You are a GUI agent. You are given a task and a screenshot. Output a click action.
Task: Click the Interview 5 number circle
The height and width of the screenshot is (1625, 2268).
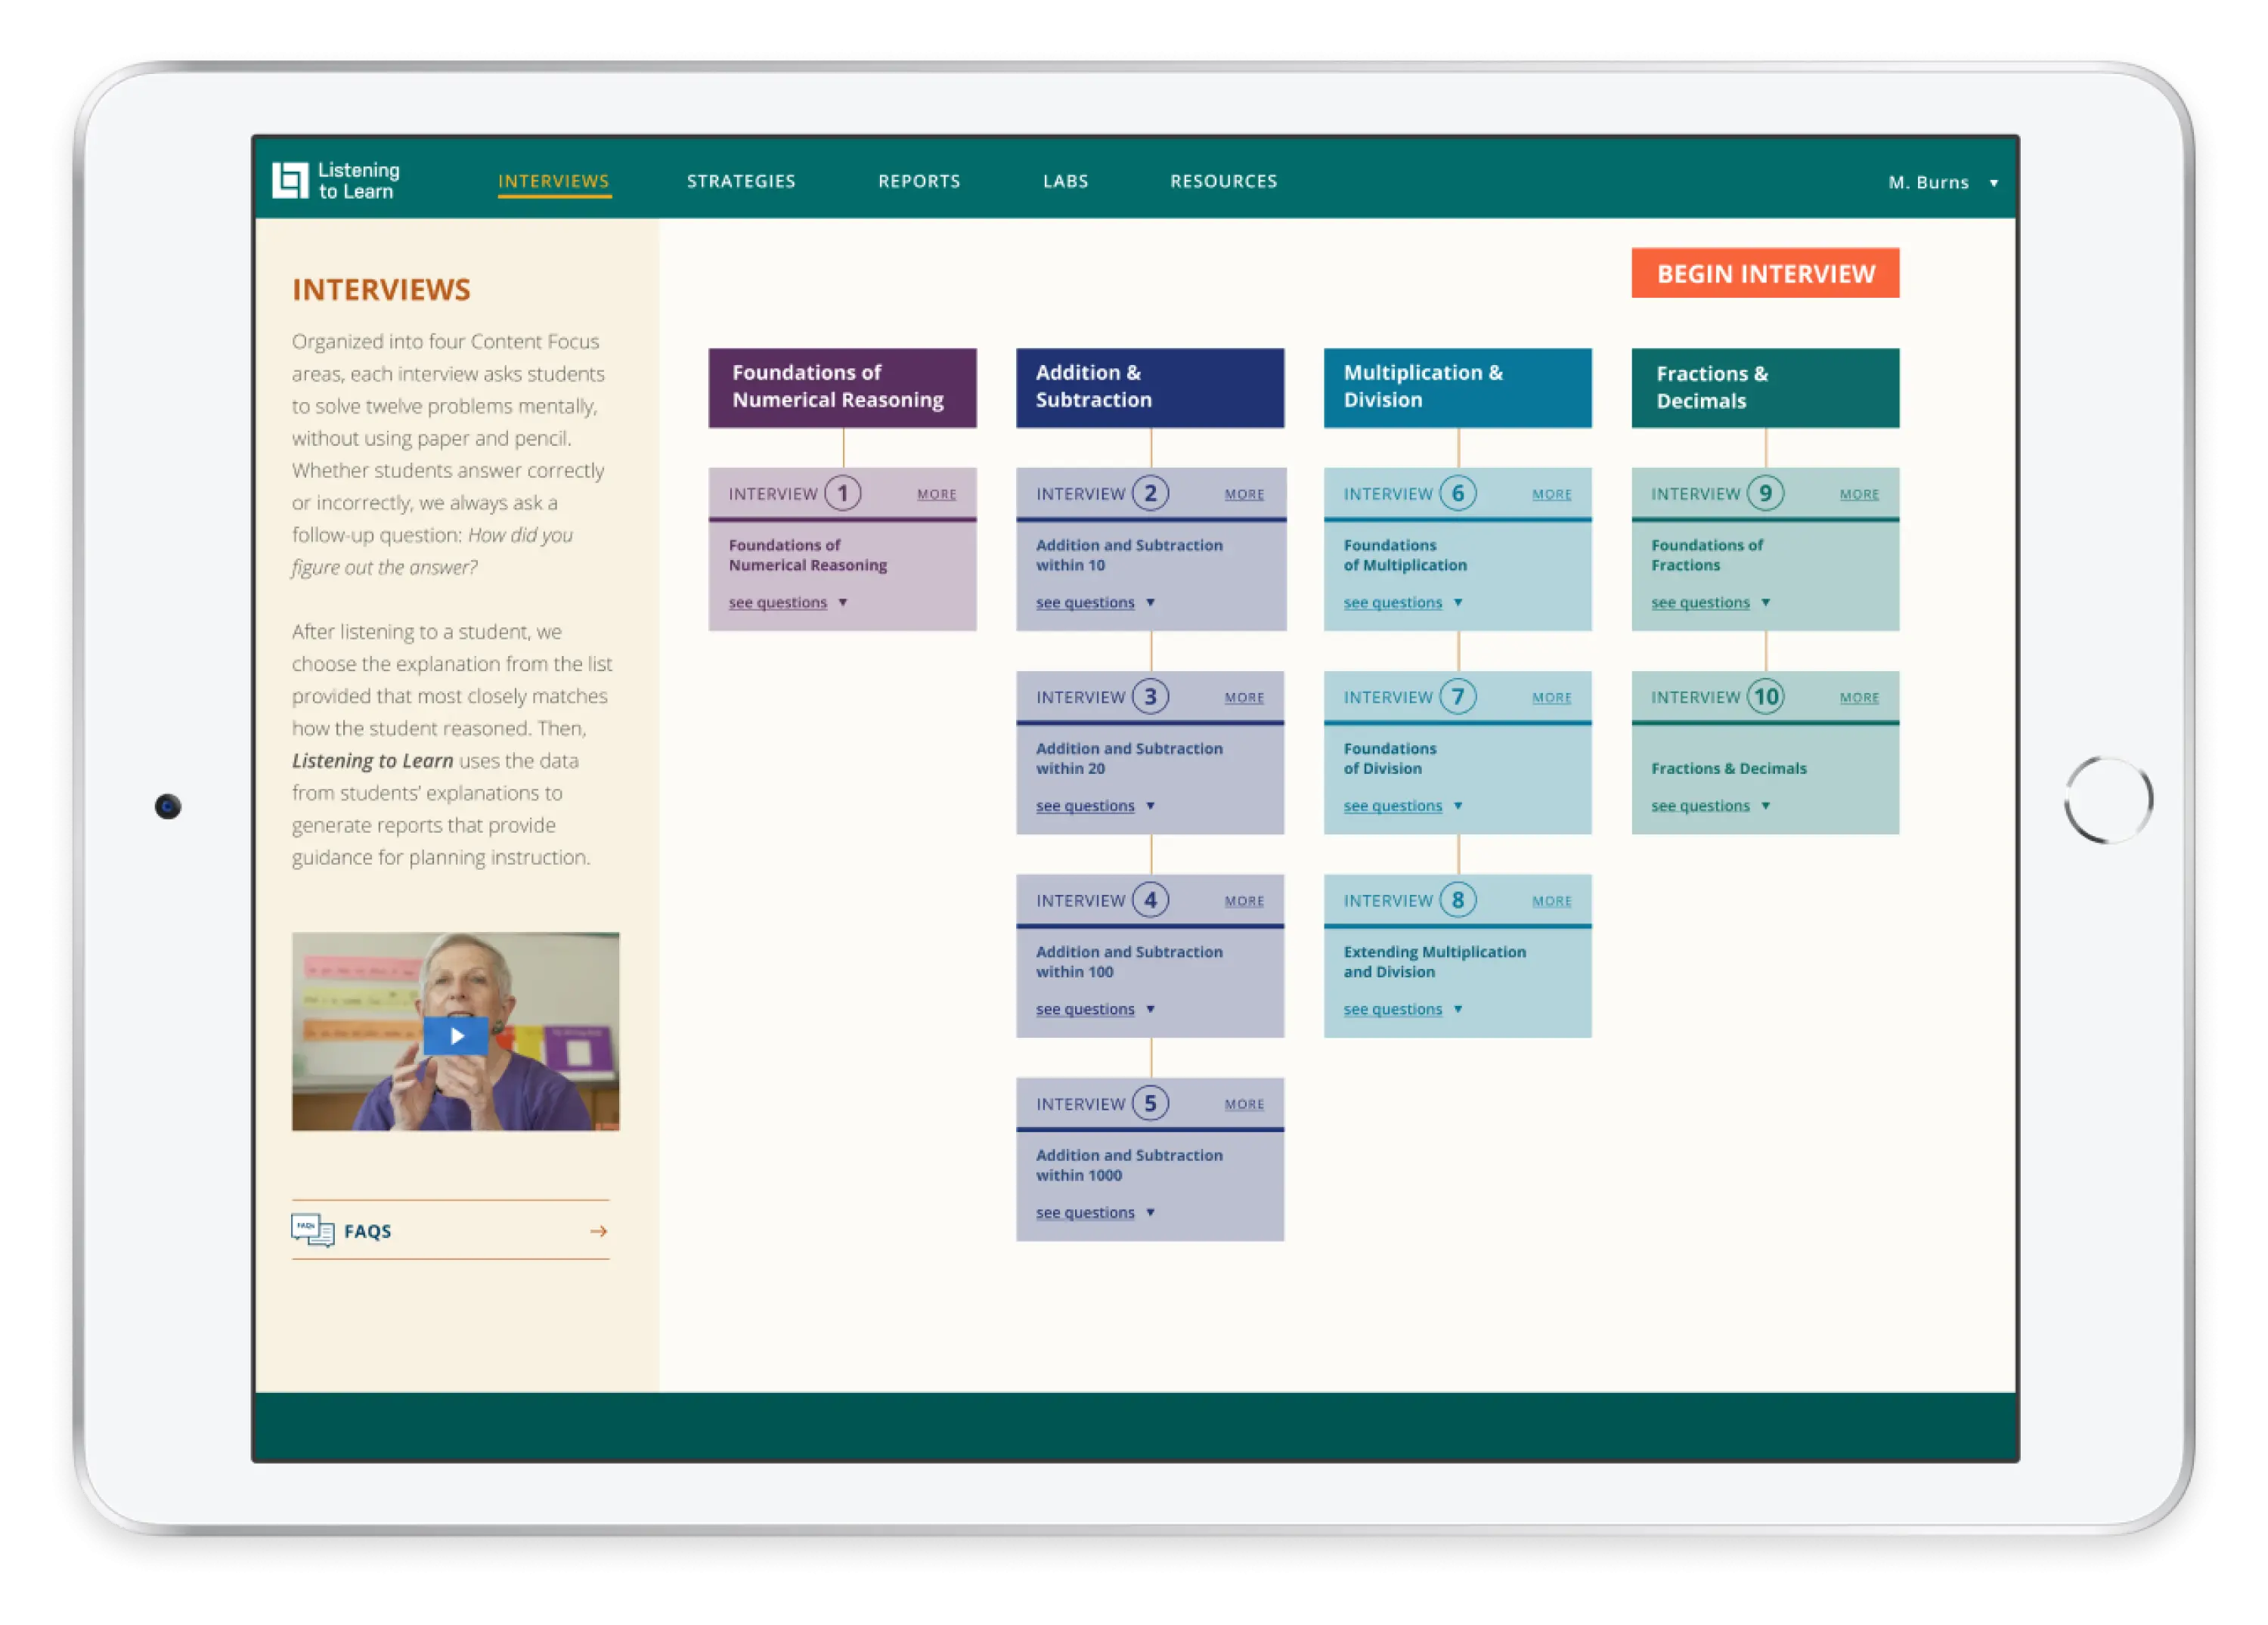[1149, 1103]
